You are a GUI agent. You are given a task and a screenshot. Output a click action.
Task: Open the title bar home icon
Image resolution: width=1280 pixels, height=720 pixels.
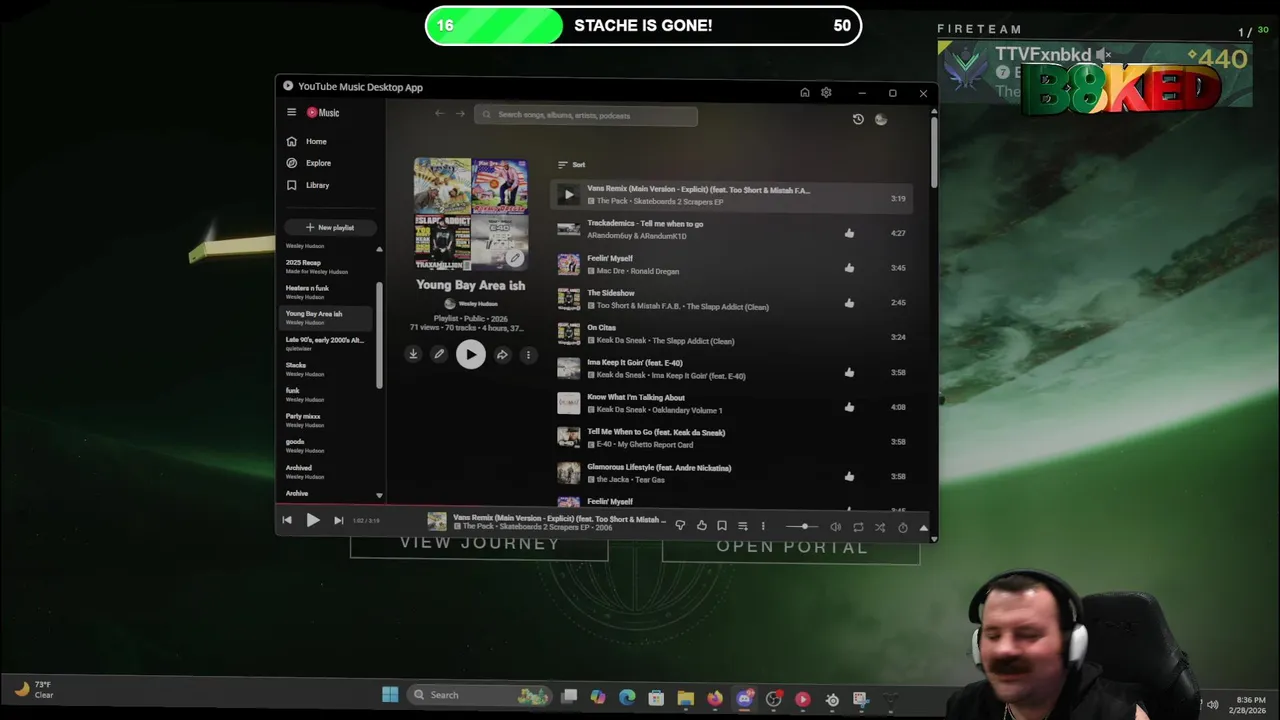804,93
